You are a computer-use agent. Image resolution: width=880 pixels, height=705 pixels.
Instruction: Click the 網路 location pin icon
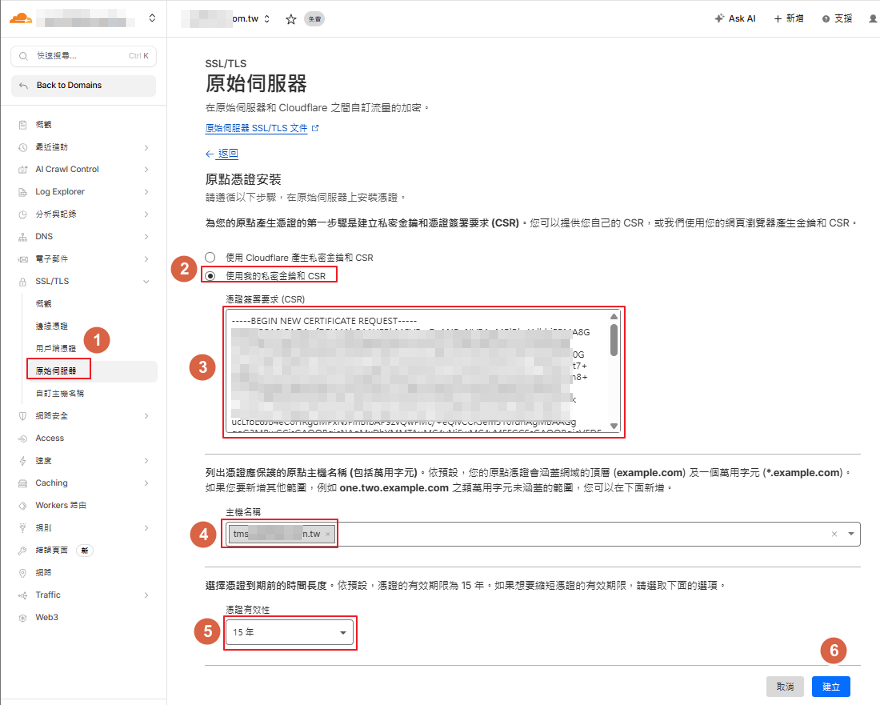22,573
